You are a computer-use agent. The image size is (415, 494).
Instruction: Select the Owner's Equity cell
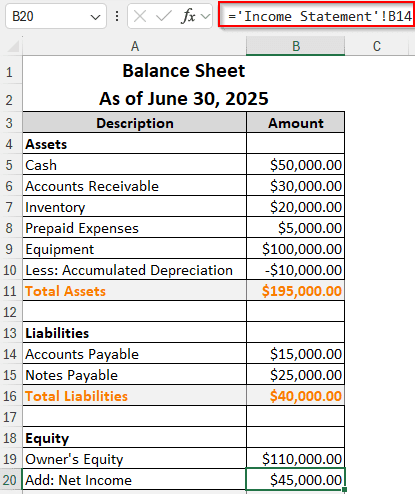point(135,459)
